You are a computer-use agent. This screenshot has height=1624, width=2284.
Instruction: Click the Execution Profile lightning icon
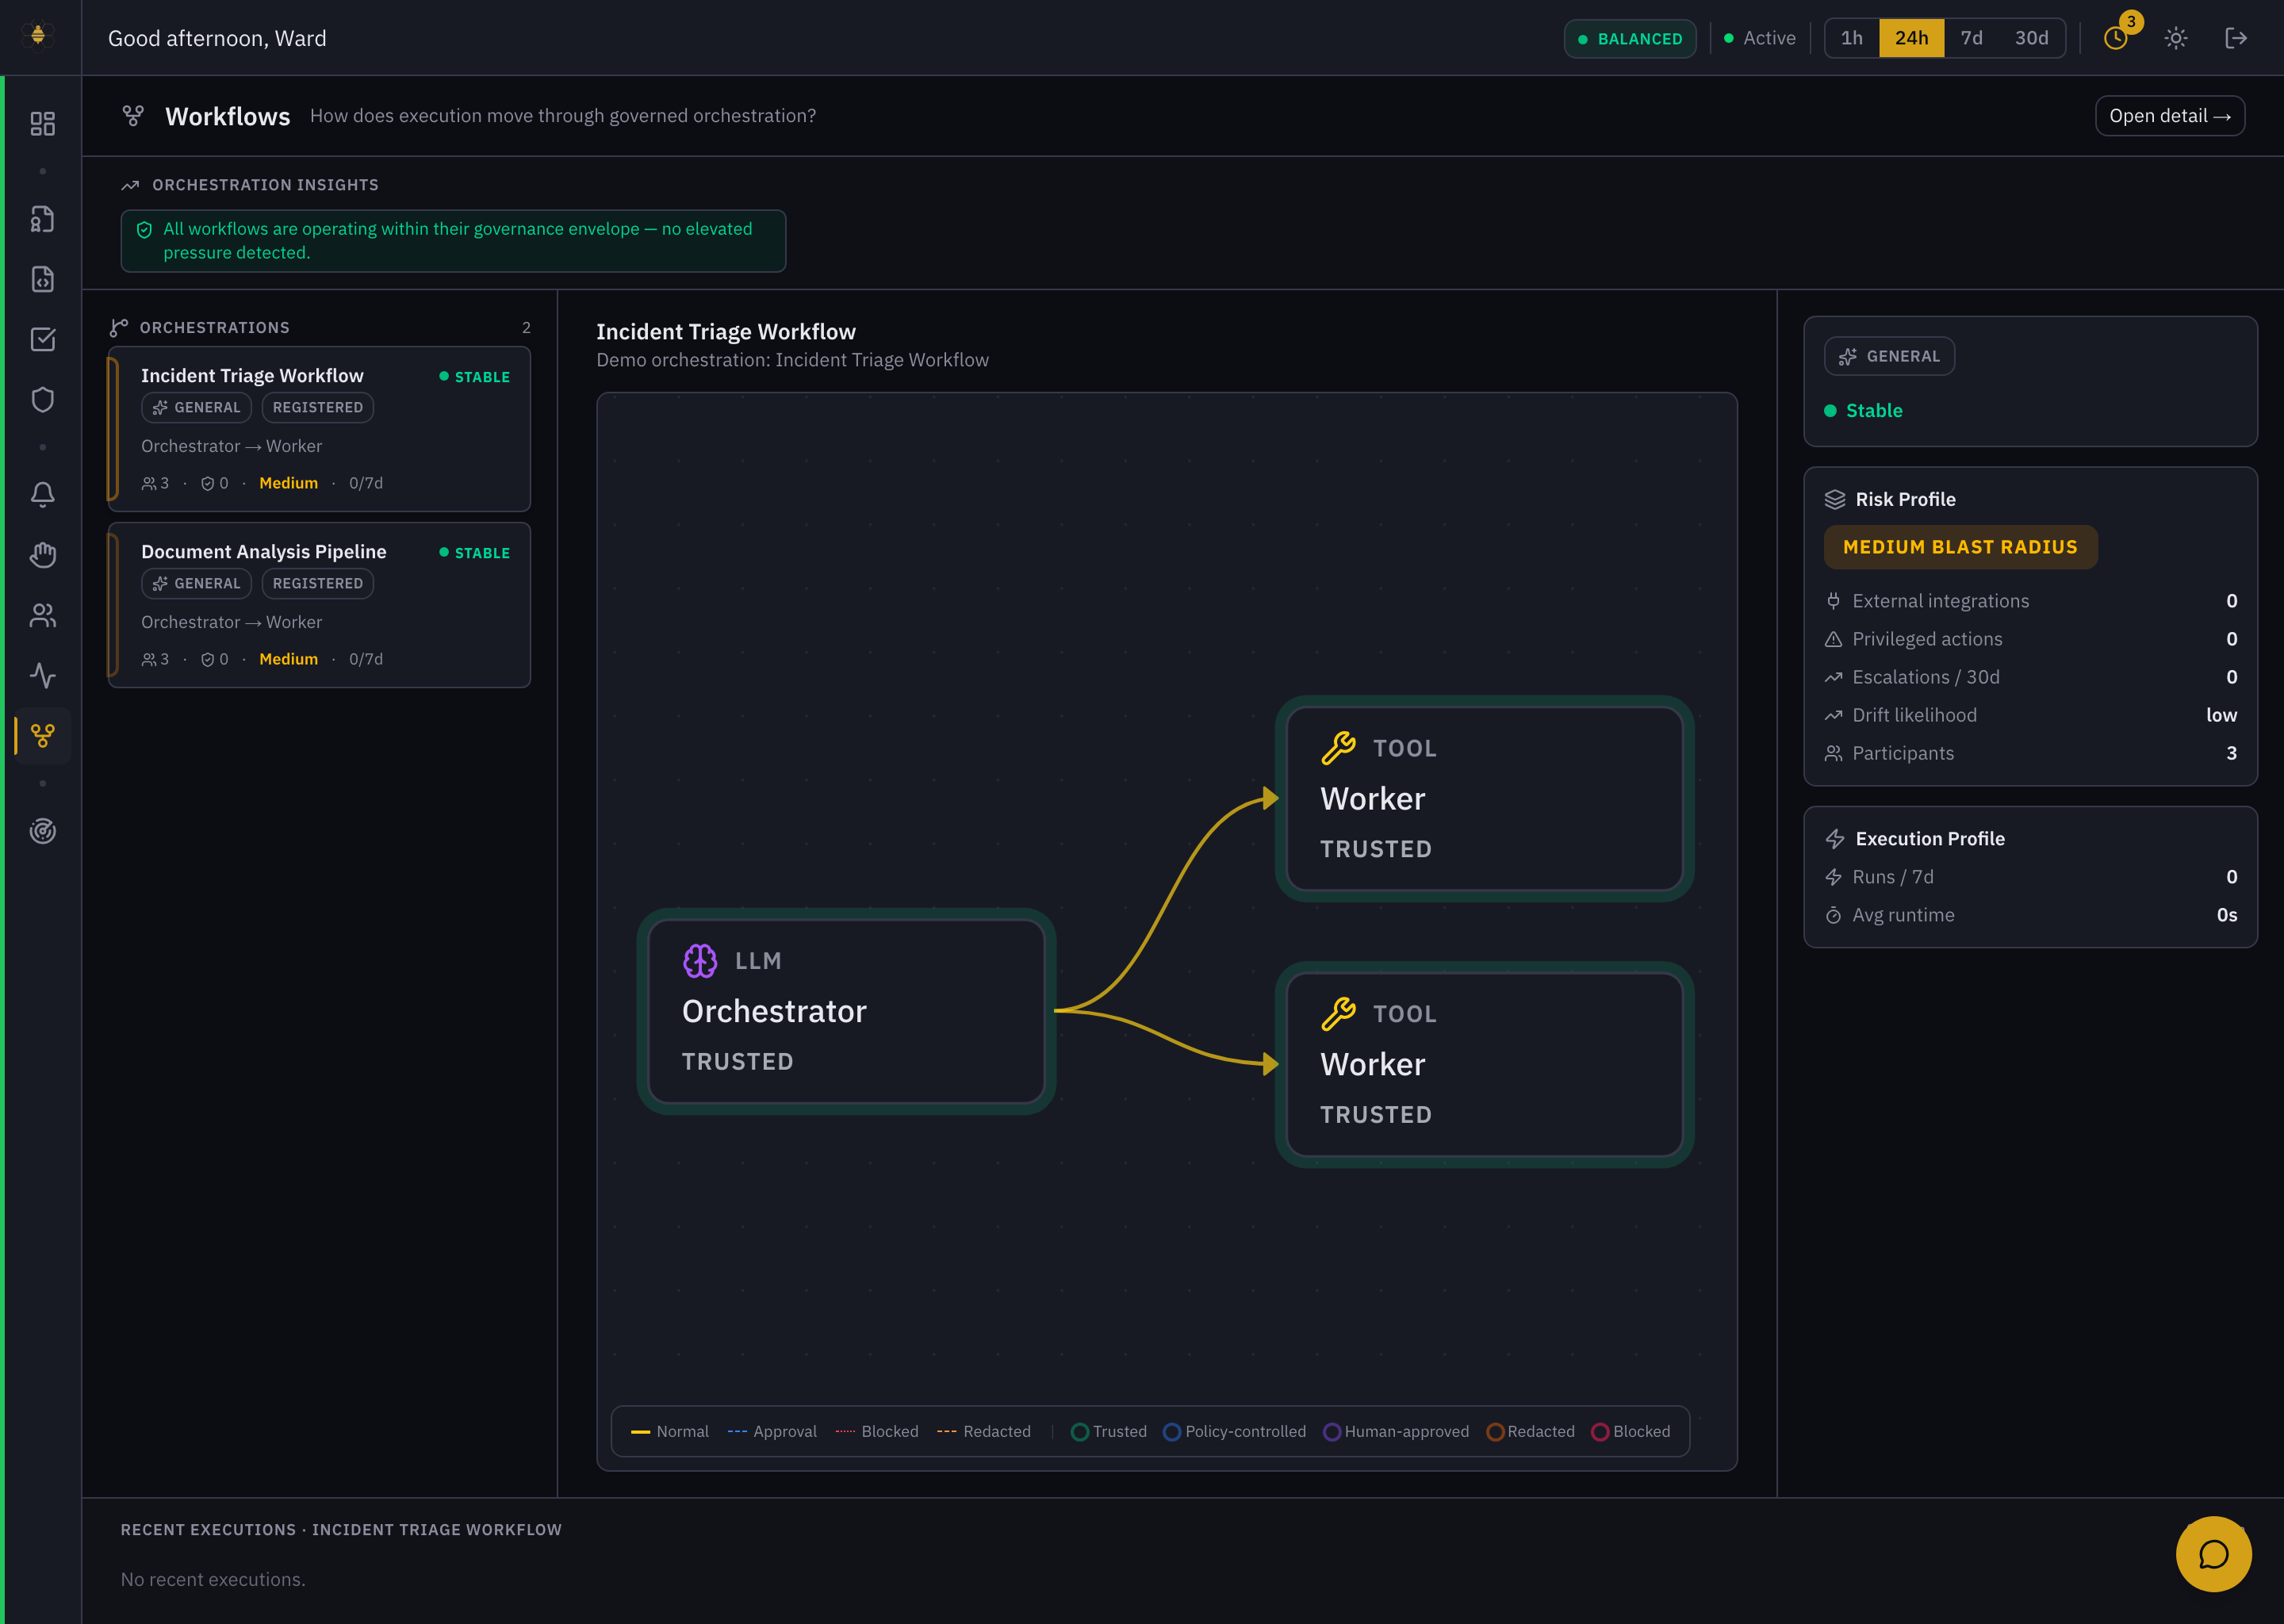coord(1834,839)
